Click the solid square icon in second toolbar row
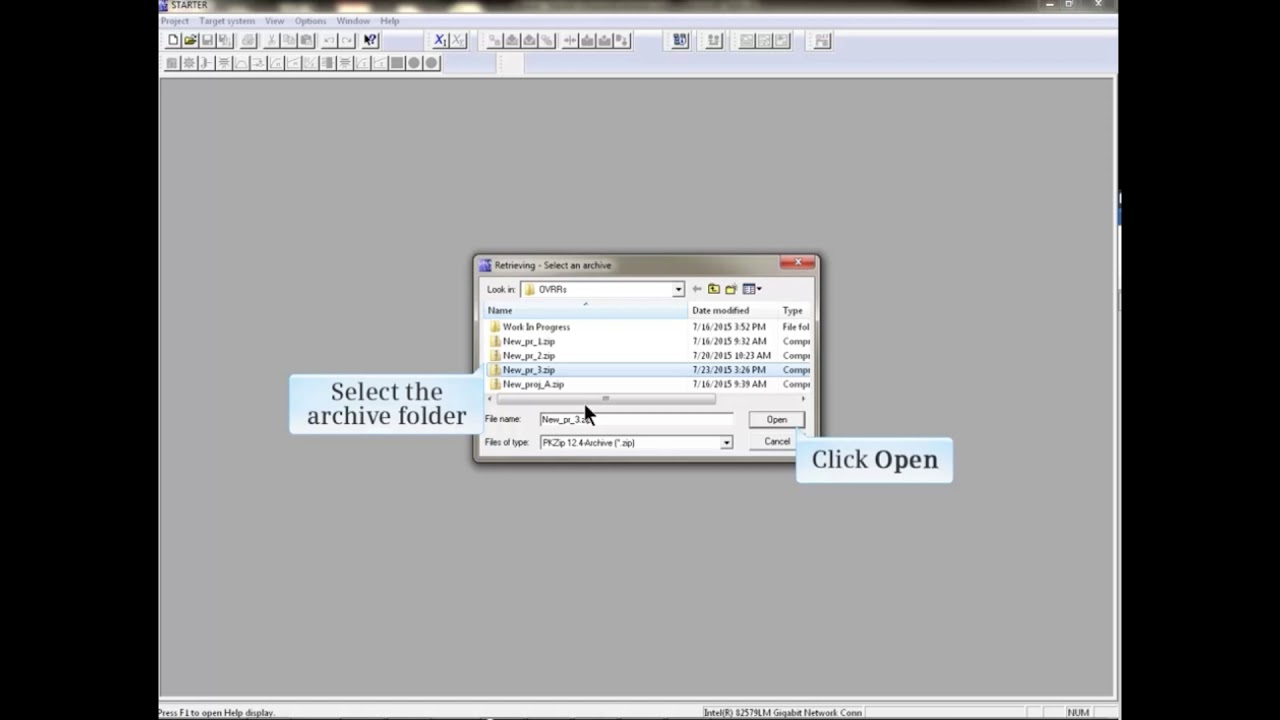The width and height of the screenshot is (1280, 720). click(x=397, y=63)
